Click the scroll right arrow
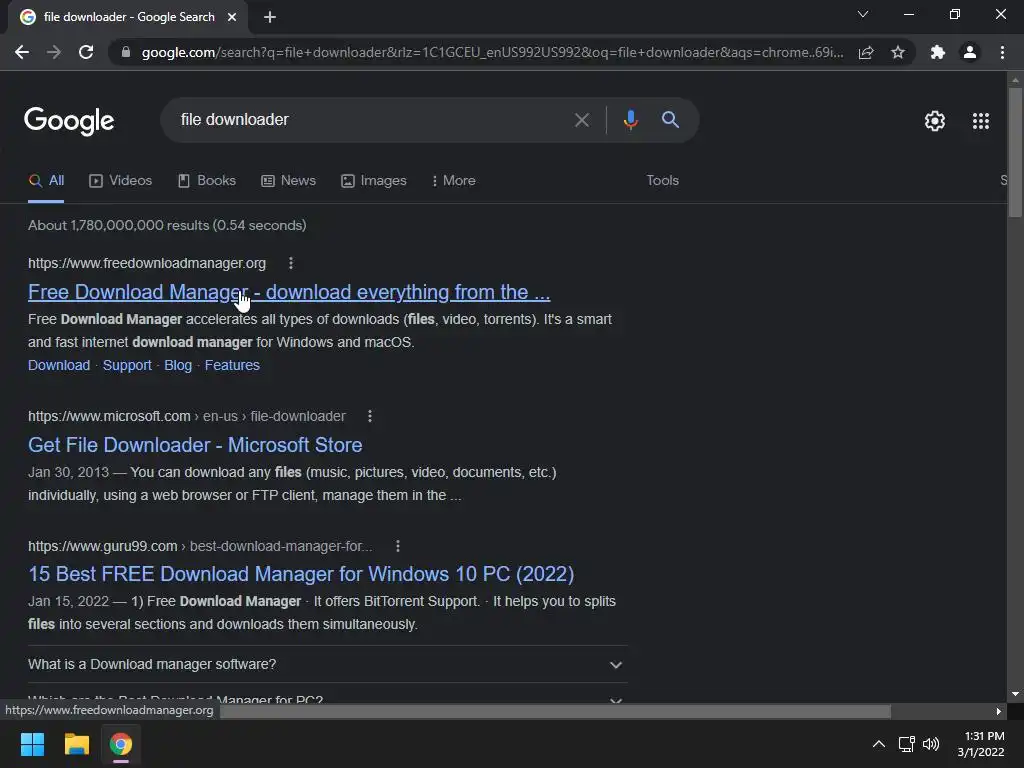 pos(998,711)
